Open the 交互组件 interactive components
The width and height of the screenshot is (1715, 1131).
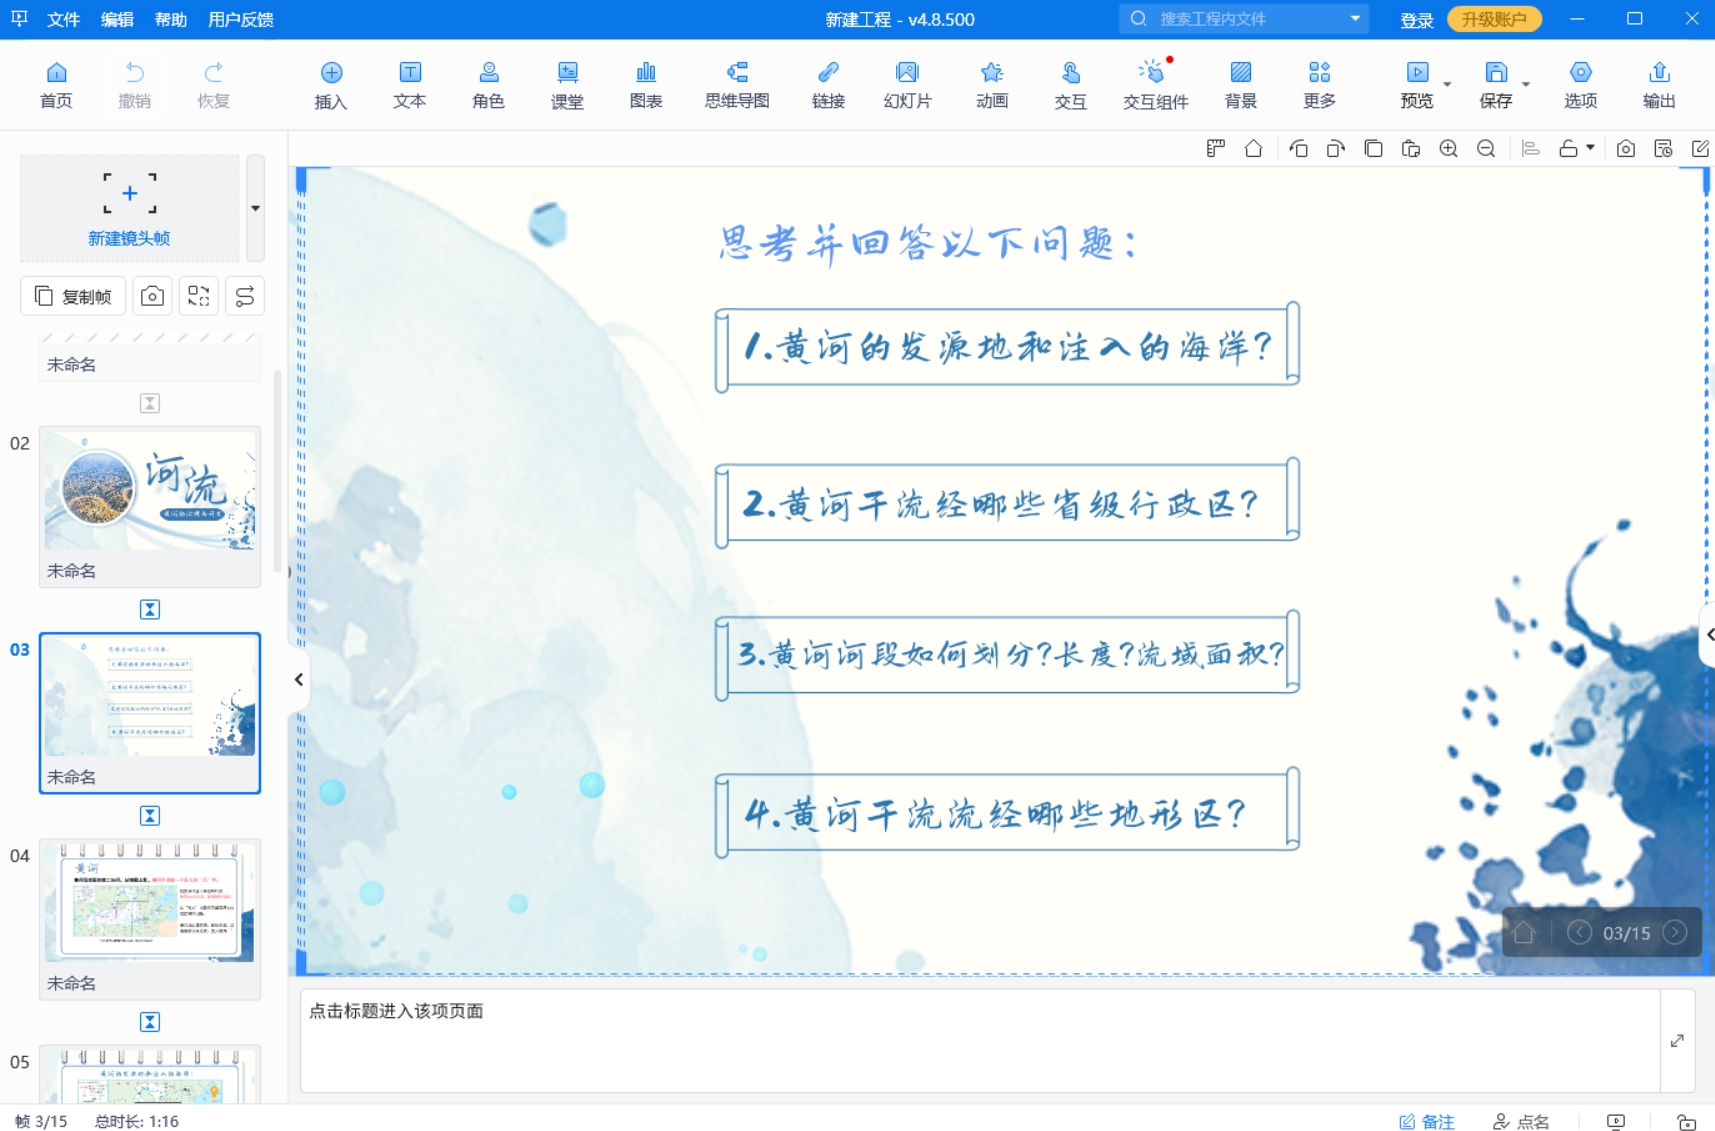click(x=1155, y=85)
